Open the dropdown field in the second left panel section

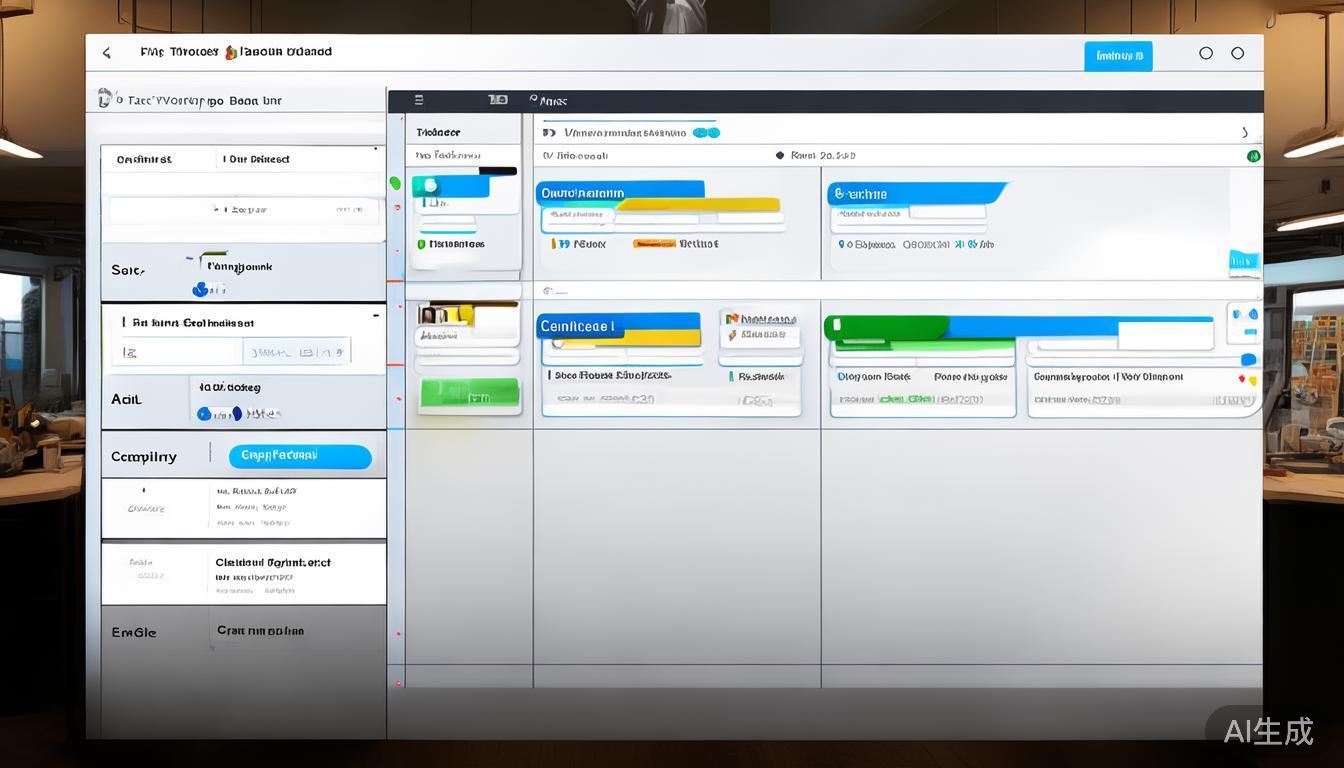click(x=296, y=351)
